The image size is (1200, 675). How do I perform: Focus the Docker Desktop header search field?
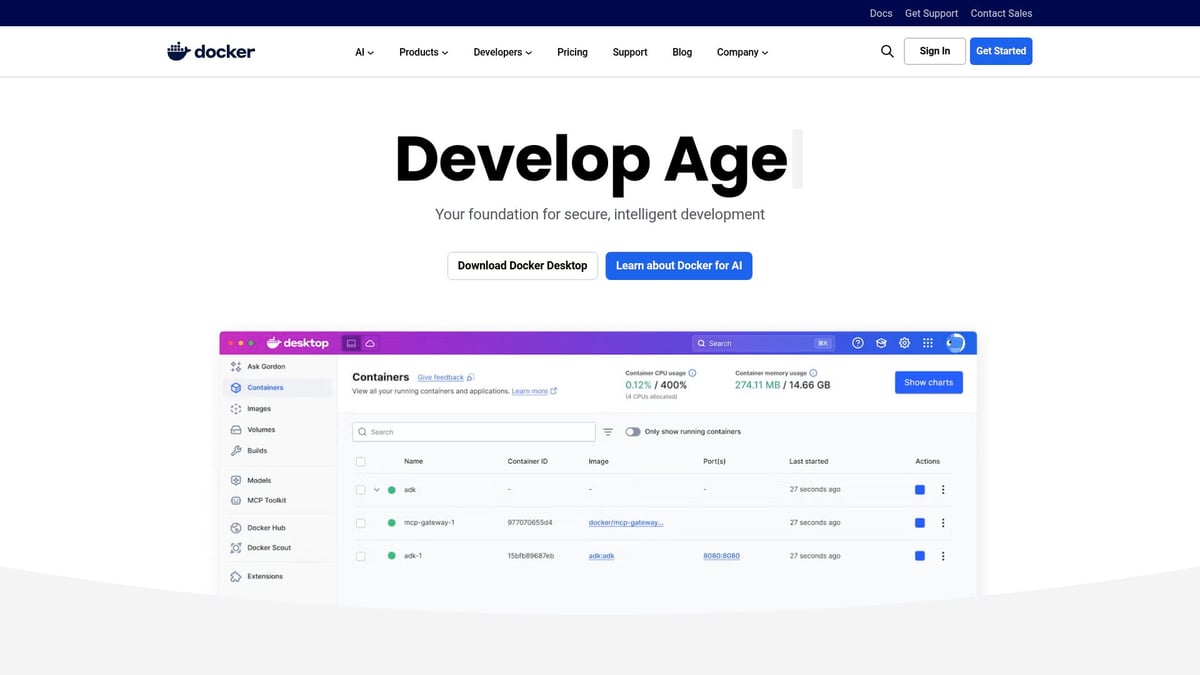coord(765,343)
